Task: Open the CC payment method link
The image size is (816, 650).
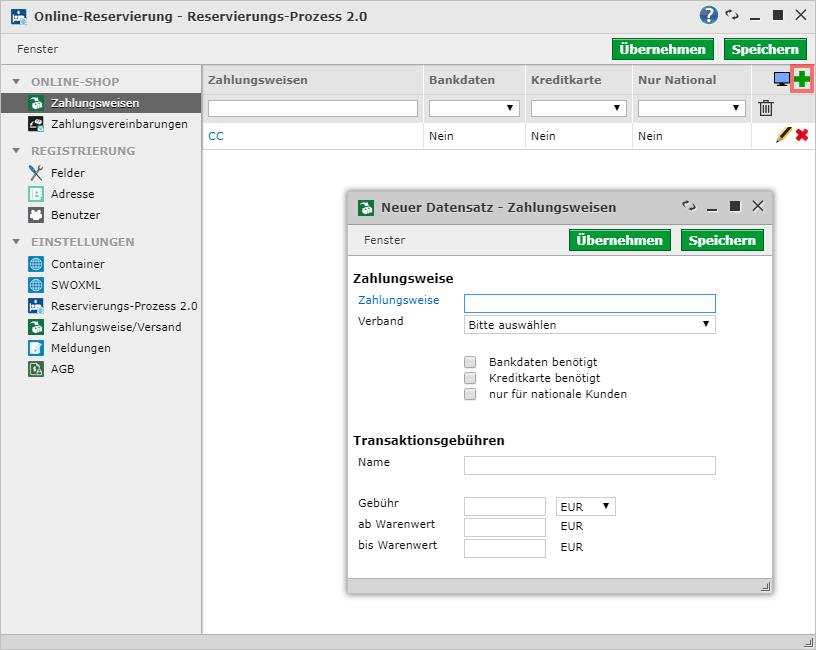Action: 216,136
